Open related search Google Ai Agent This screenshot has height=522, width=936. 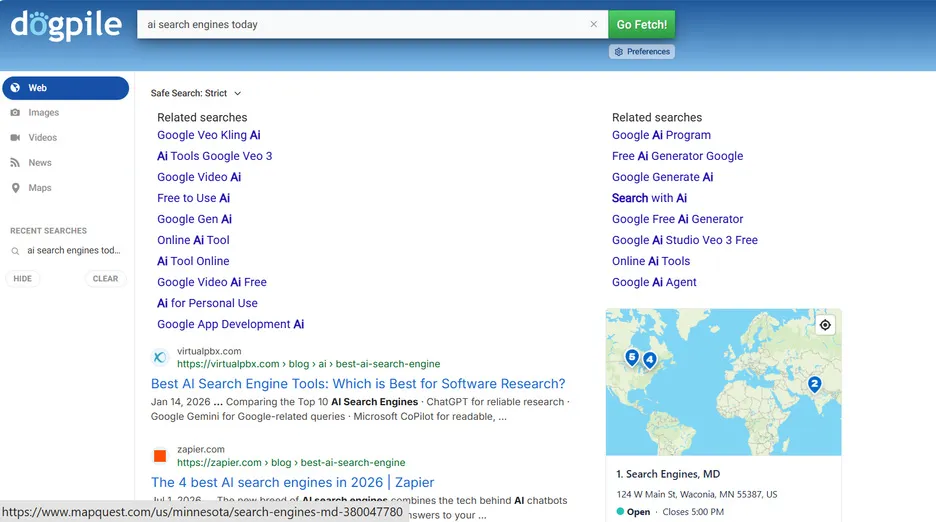[654, 282]
